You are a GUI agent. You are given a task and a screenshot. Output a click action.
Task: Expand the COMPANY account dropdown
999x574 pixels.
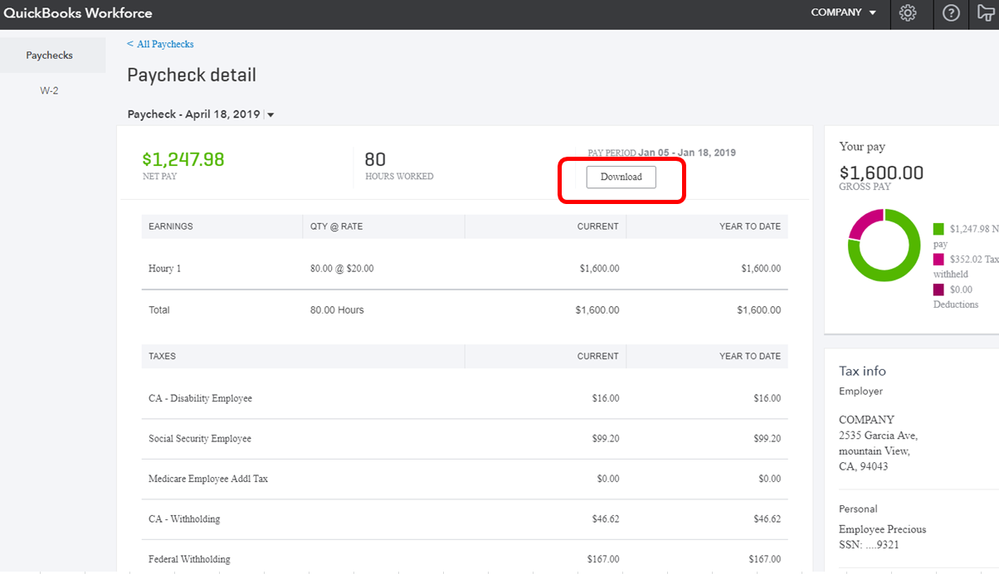click(x=844, y=13)
